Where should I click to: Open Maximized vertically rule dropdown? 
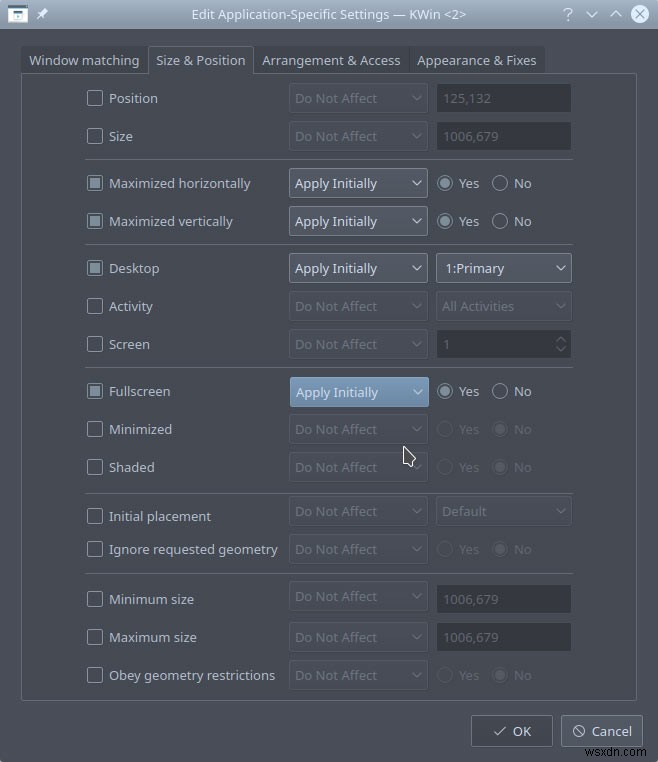358,221
